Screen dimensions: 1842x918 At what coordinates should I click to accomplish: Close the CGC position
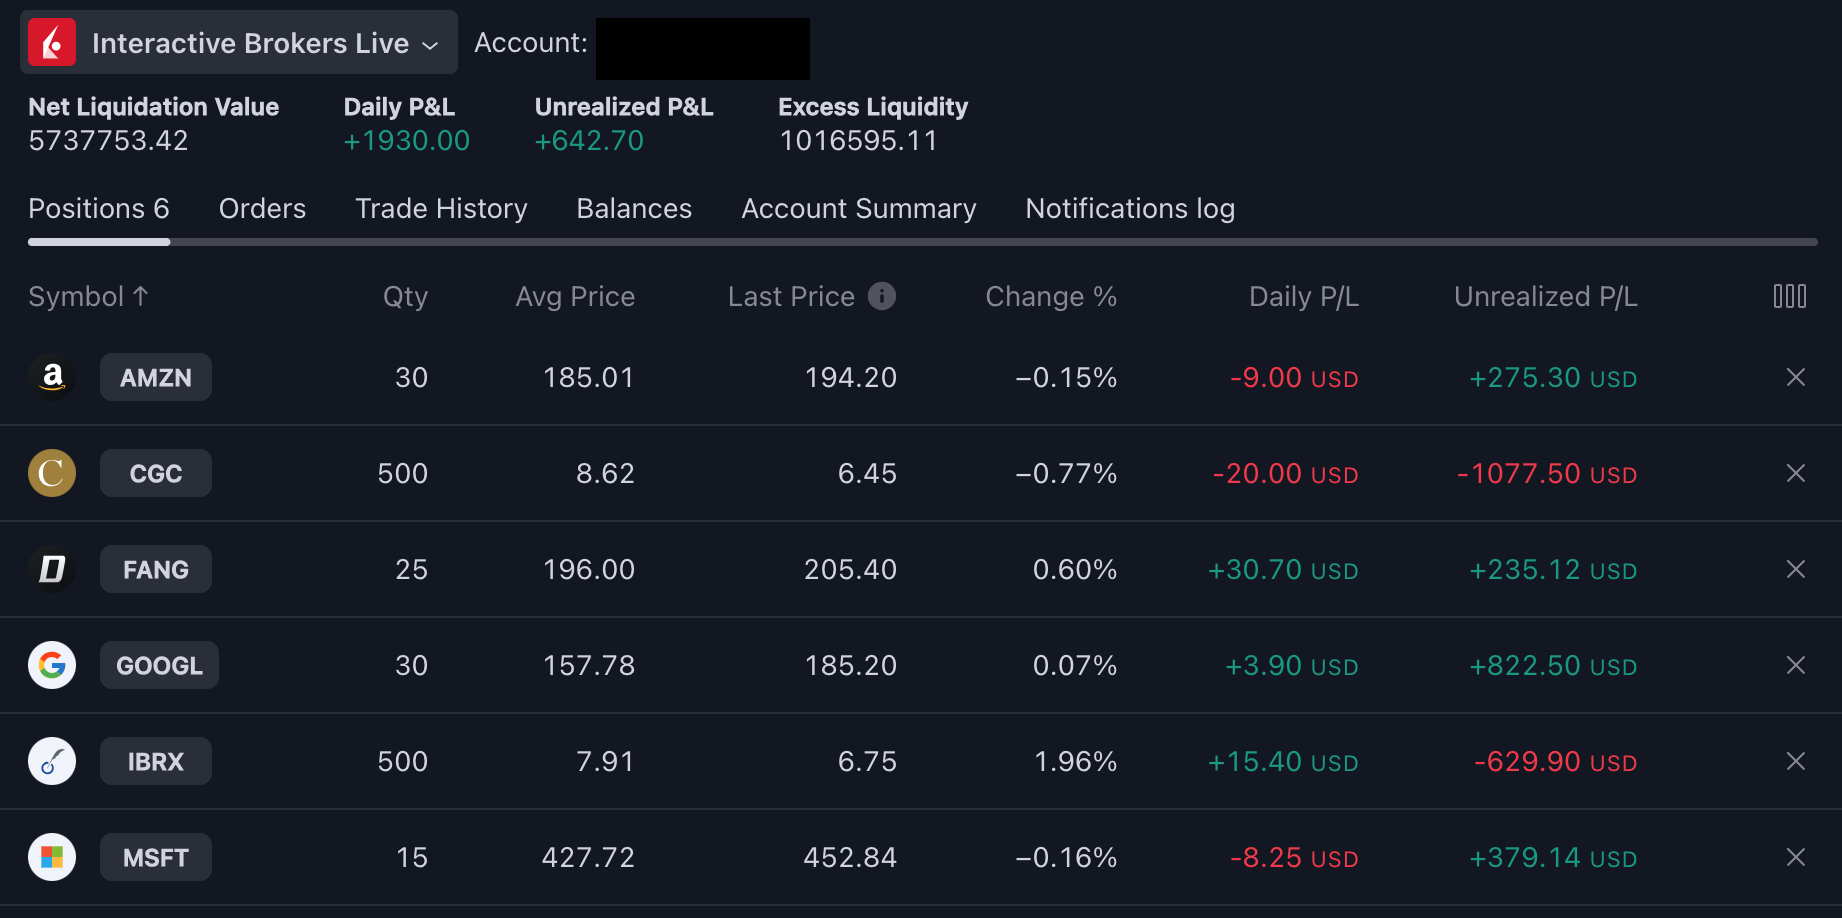(x=1795, y=473)
